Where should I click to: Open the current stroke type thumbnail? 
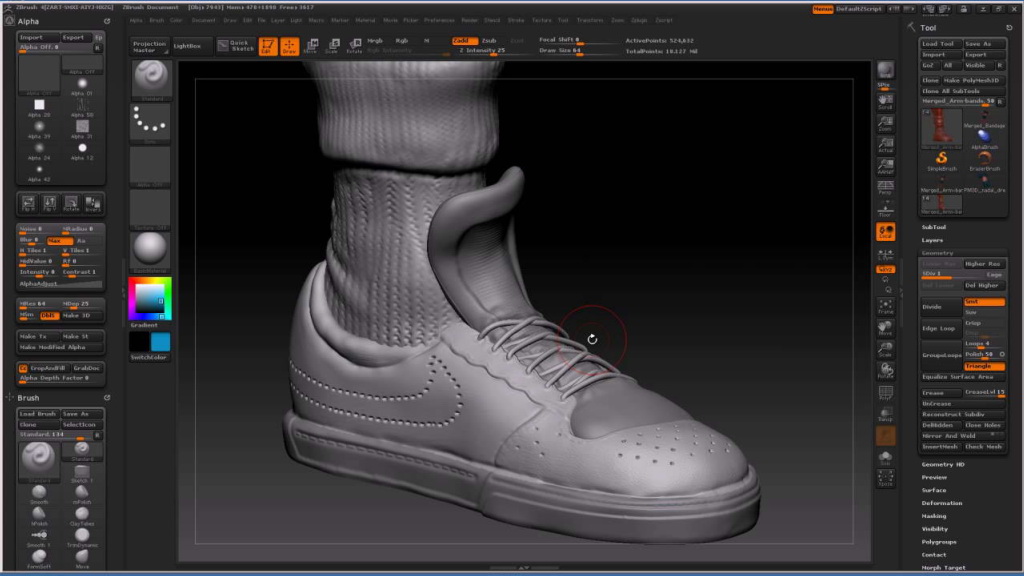click(150, 121)
